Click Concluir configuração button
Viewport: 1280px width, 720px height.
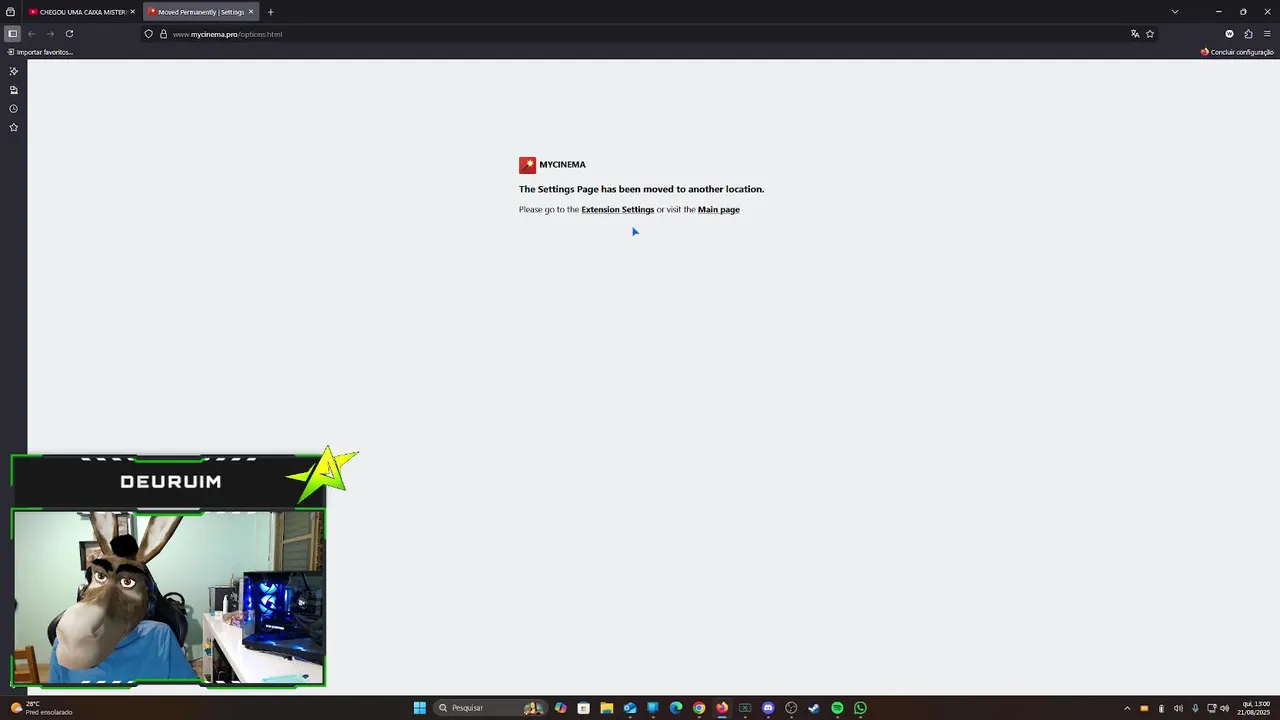(x=1237, y=52)
